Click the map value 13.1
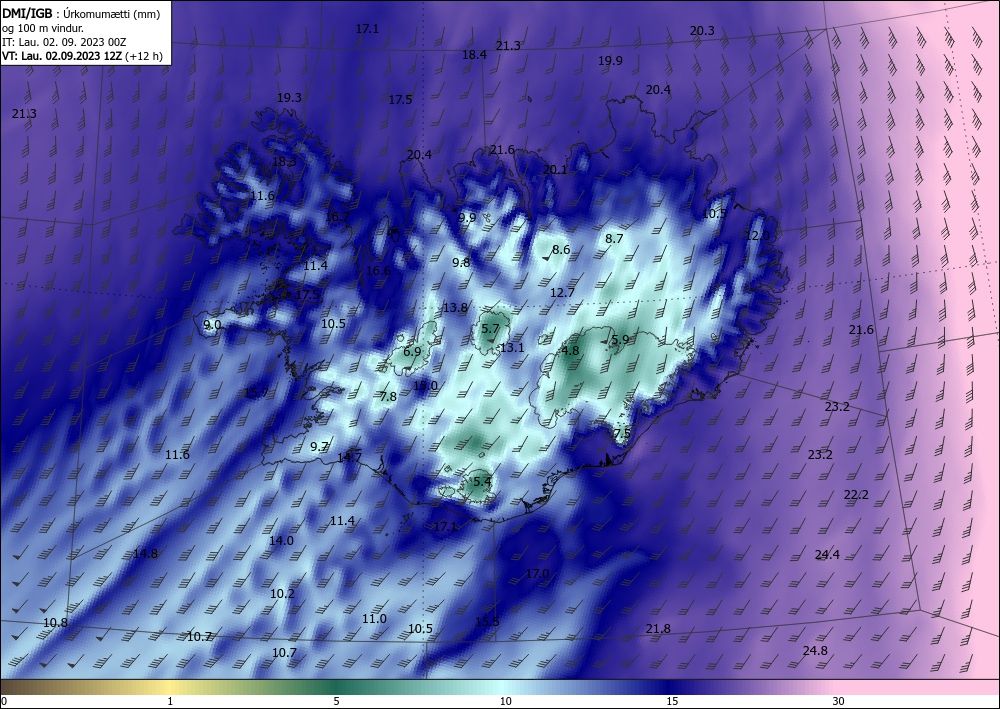Screen dimensions: 1000x709 click(512, 348)
